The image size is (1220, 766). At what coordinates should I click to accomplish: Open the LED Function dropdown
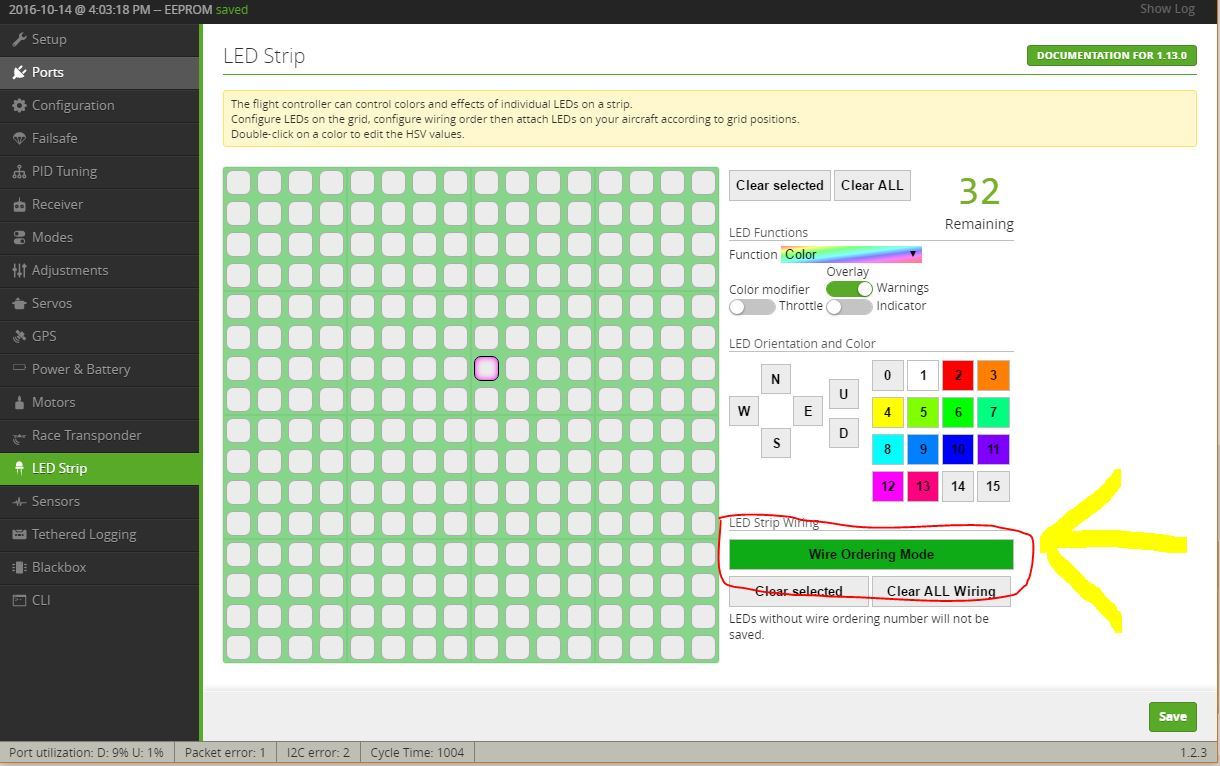(851, 254)
